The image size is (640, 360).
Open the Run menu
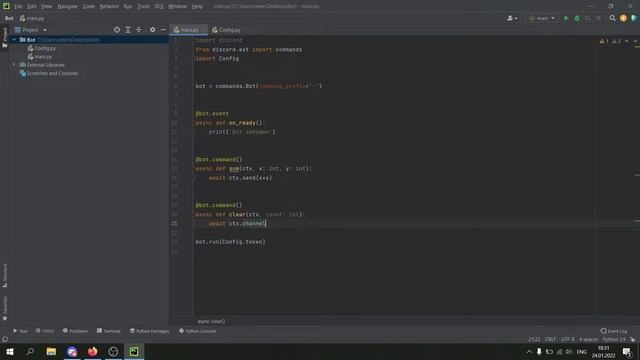point(128,7)
